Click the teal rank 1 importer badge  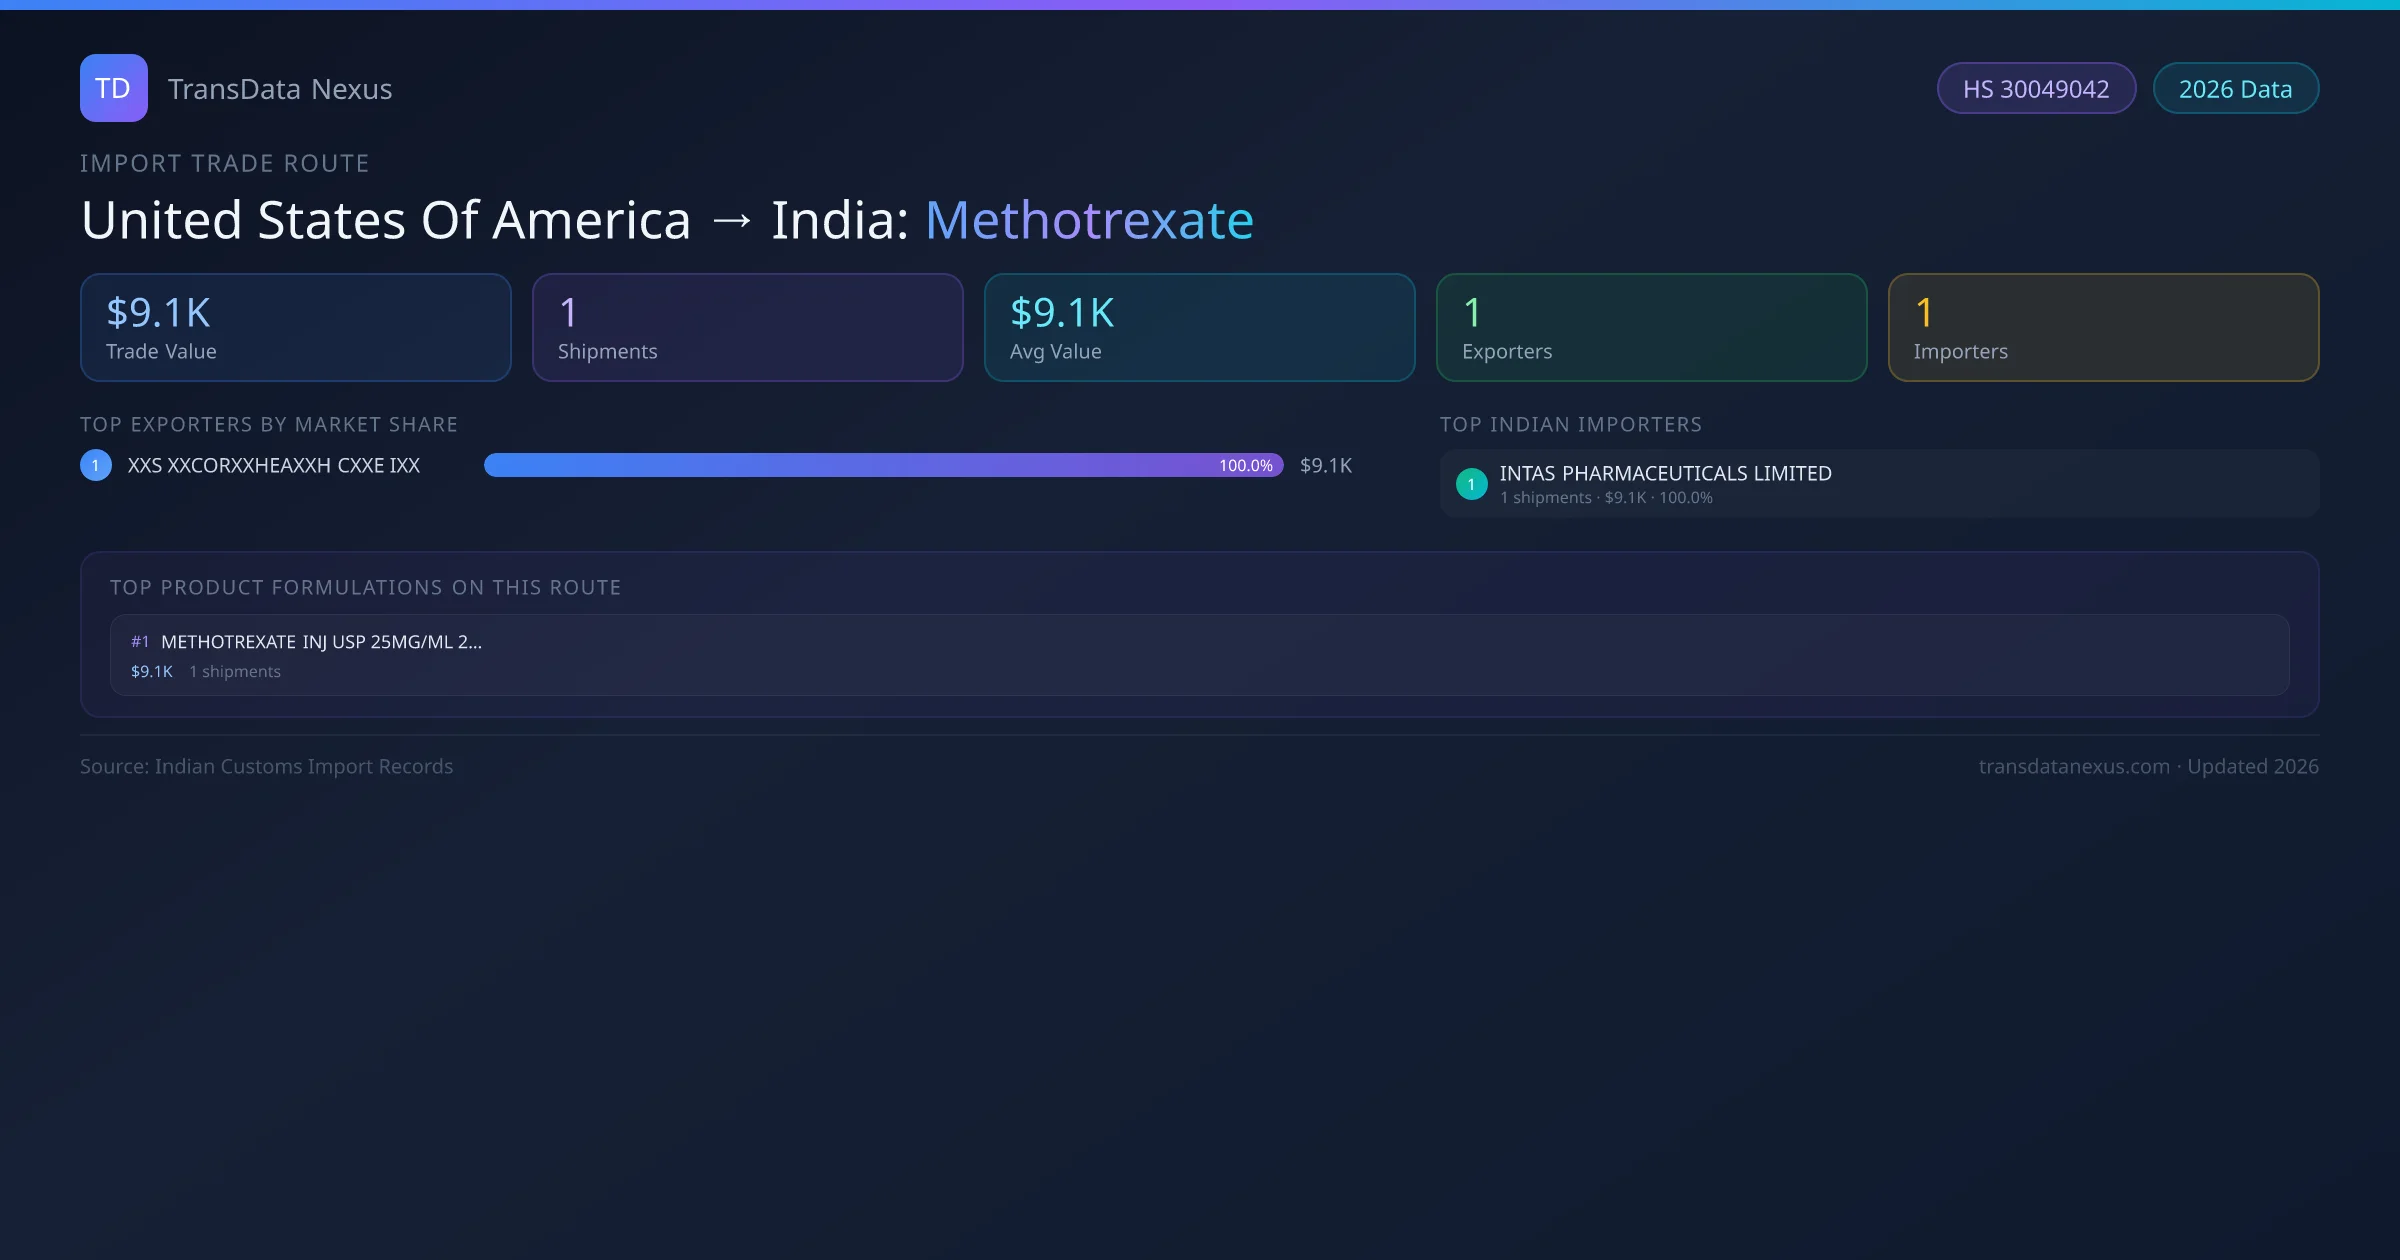coord(1471,483)
